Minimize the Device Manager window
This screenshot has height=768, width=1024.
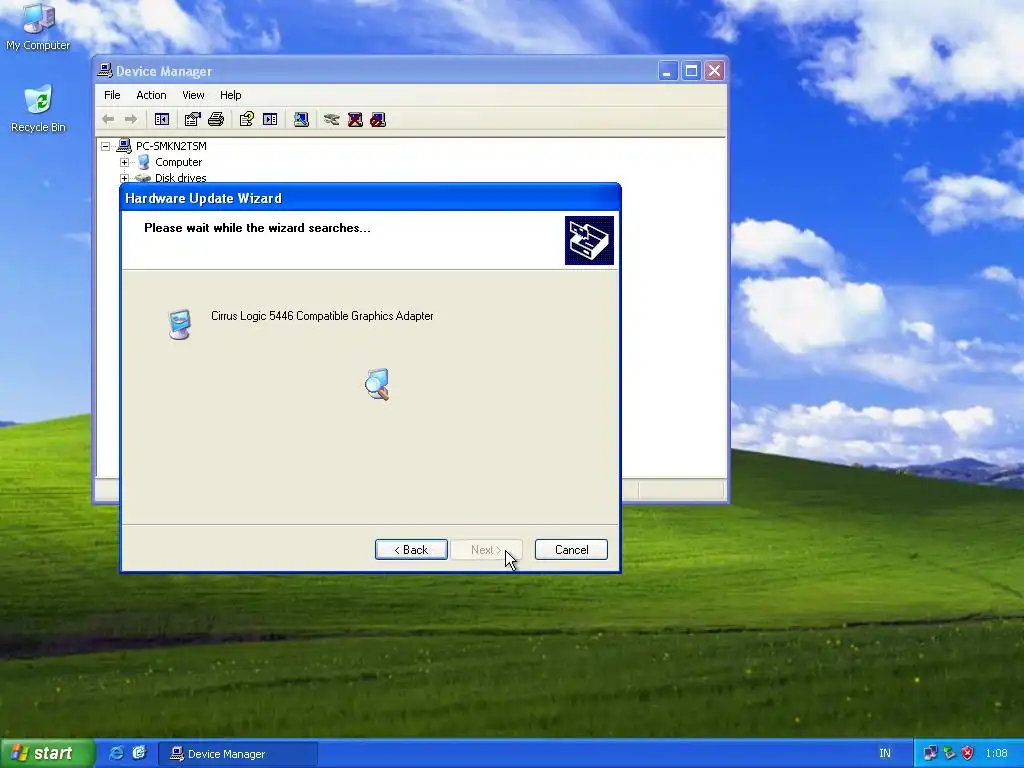[667, 71]
